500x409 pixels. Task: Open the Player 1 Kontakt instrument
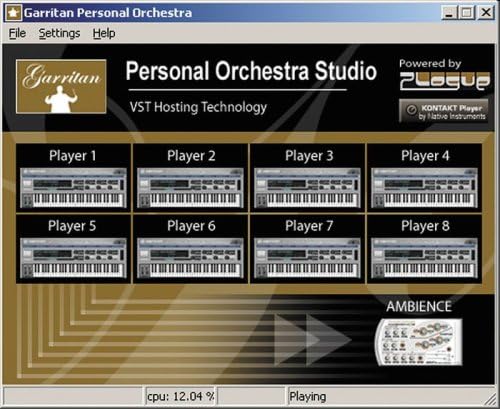tap(73, 188)
